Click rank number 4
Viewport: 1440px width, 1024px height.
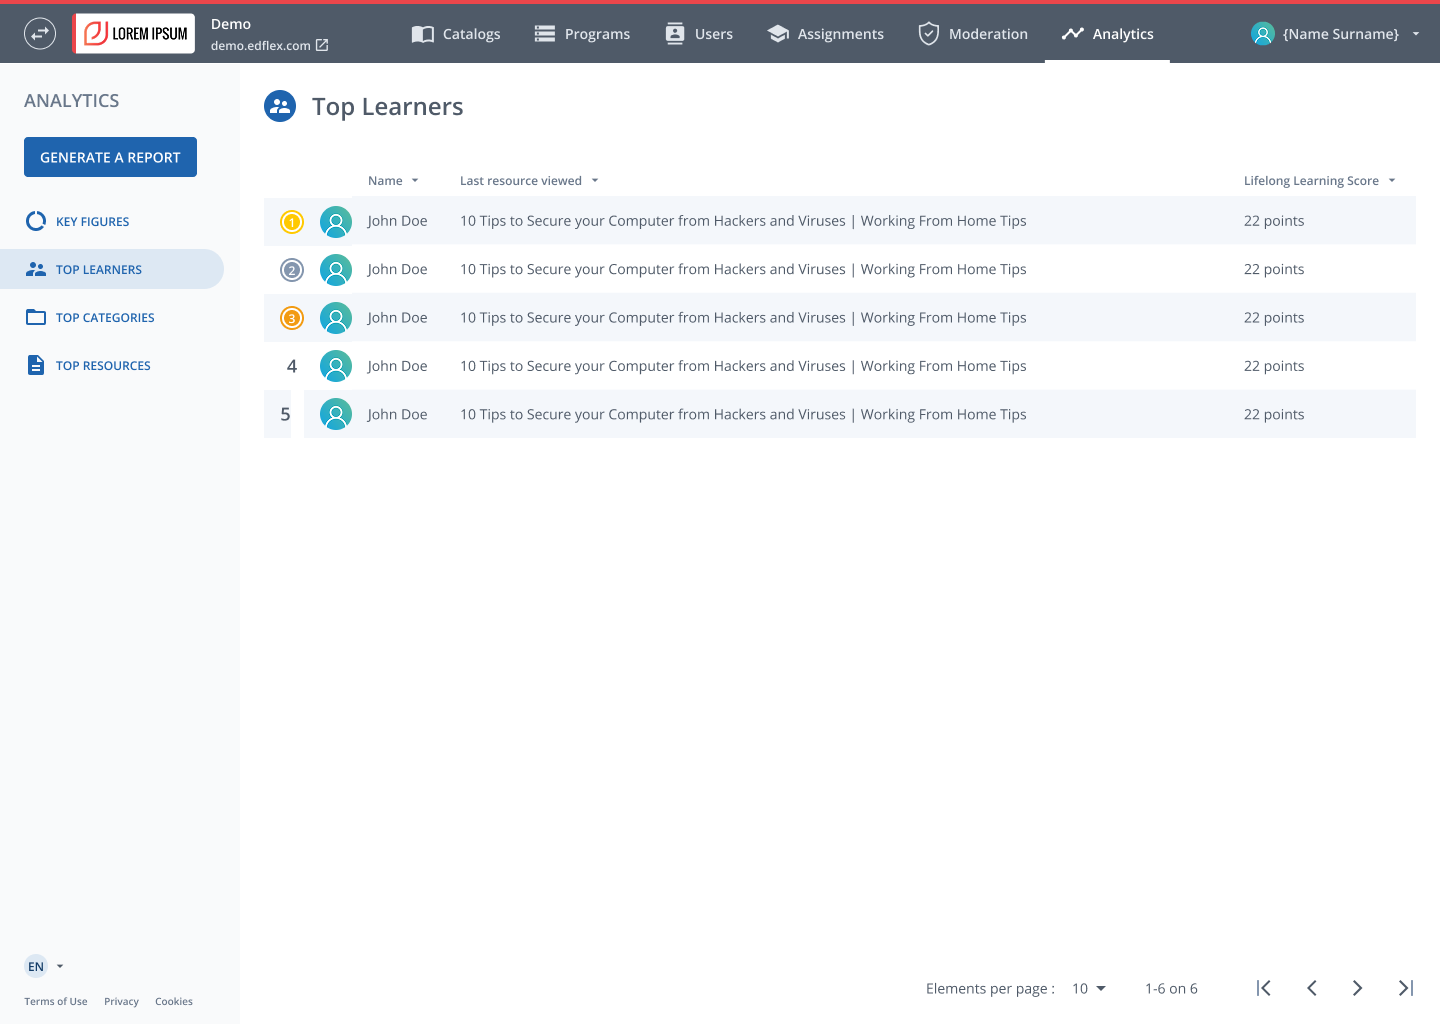click(292, 366)
